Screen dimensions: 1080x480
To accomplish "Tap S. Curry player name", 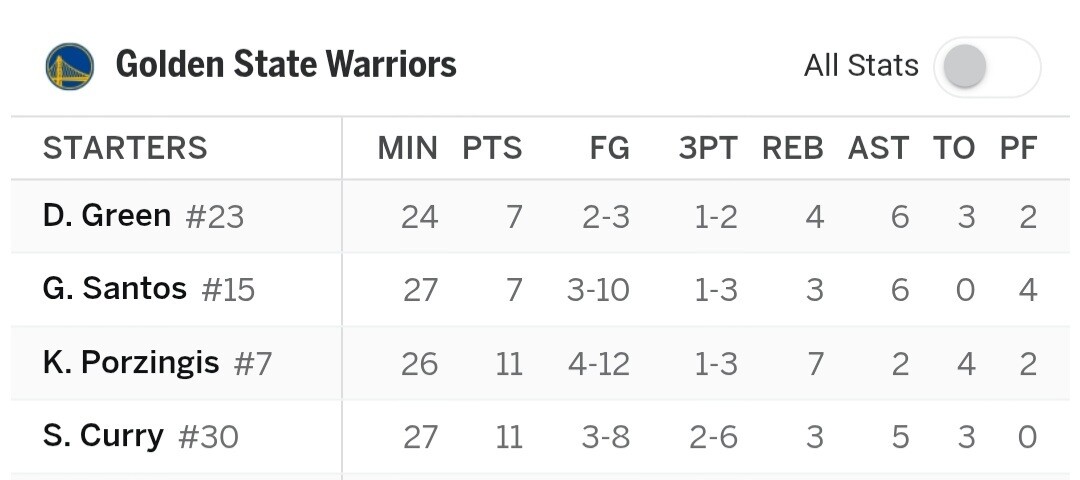I will point(103,436).
